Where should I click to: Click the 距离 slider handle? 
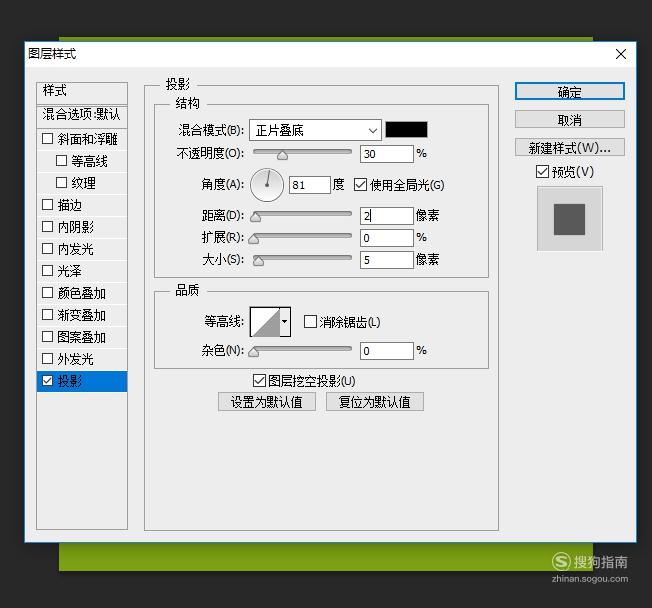(256, 217)
